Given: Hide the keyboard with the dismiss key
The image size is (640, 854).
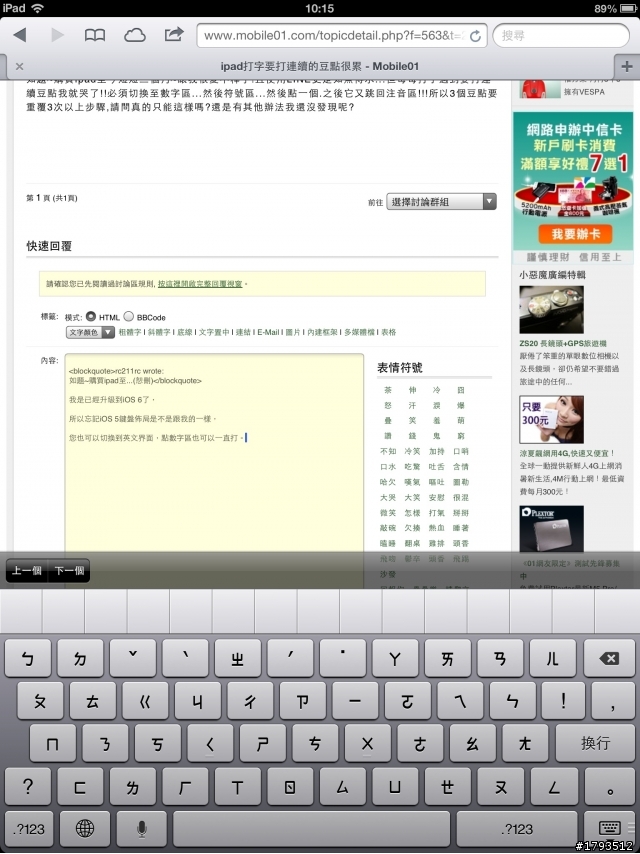Looking at the screenshot, I should tap(609, 828).
